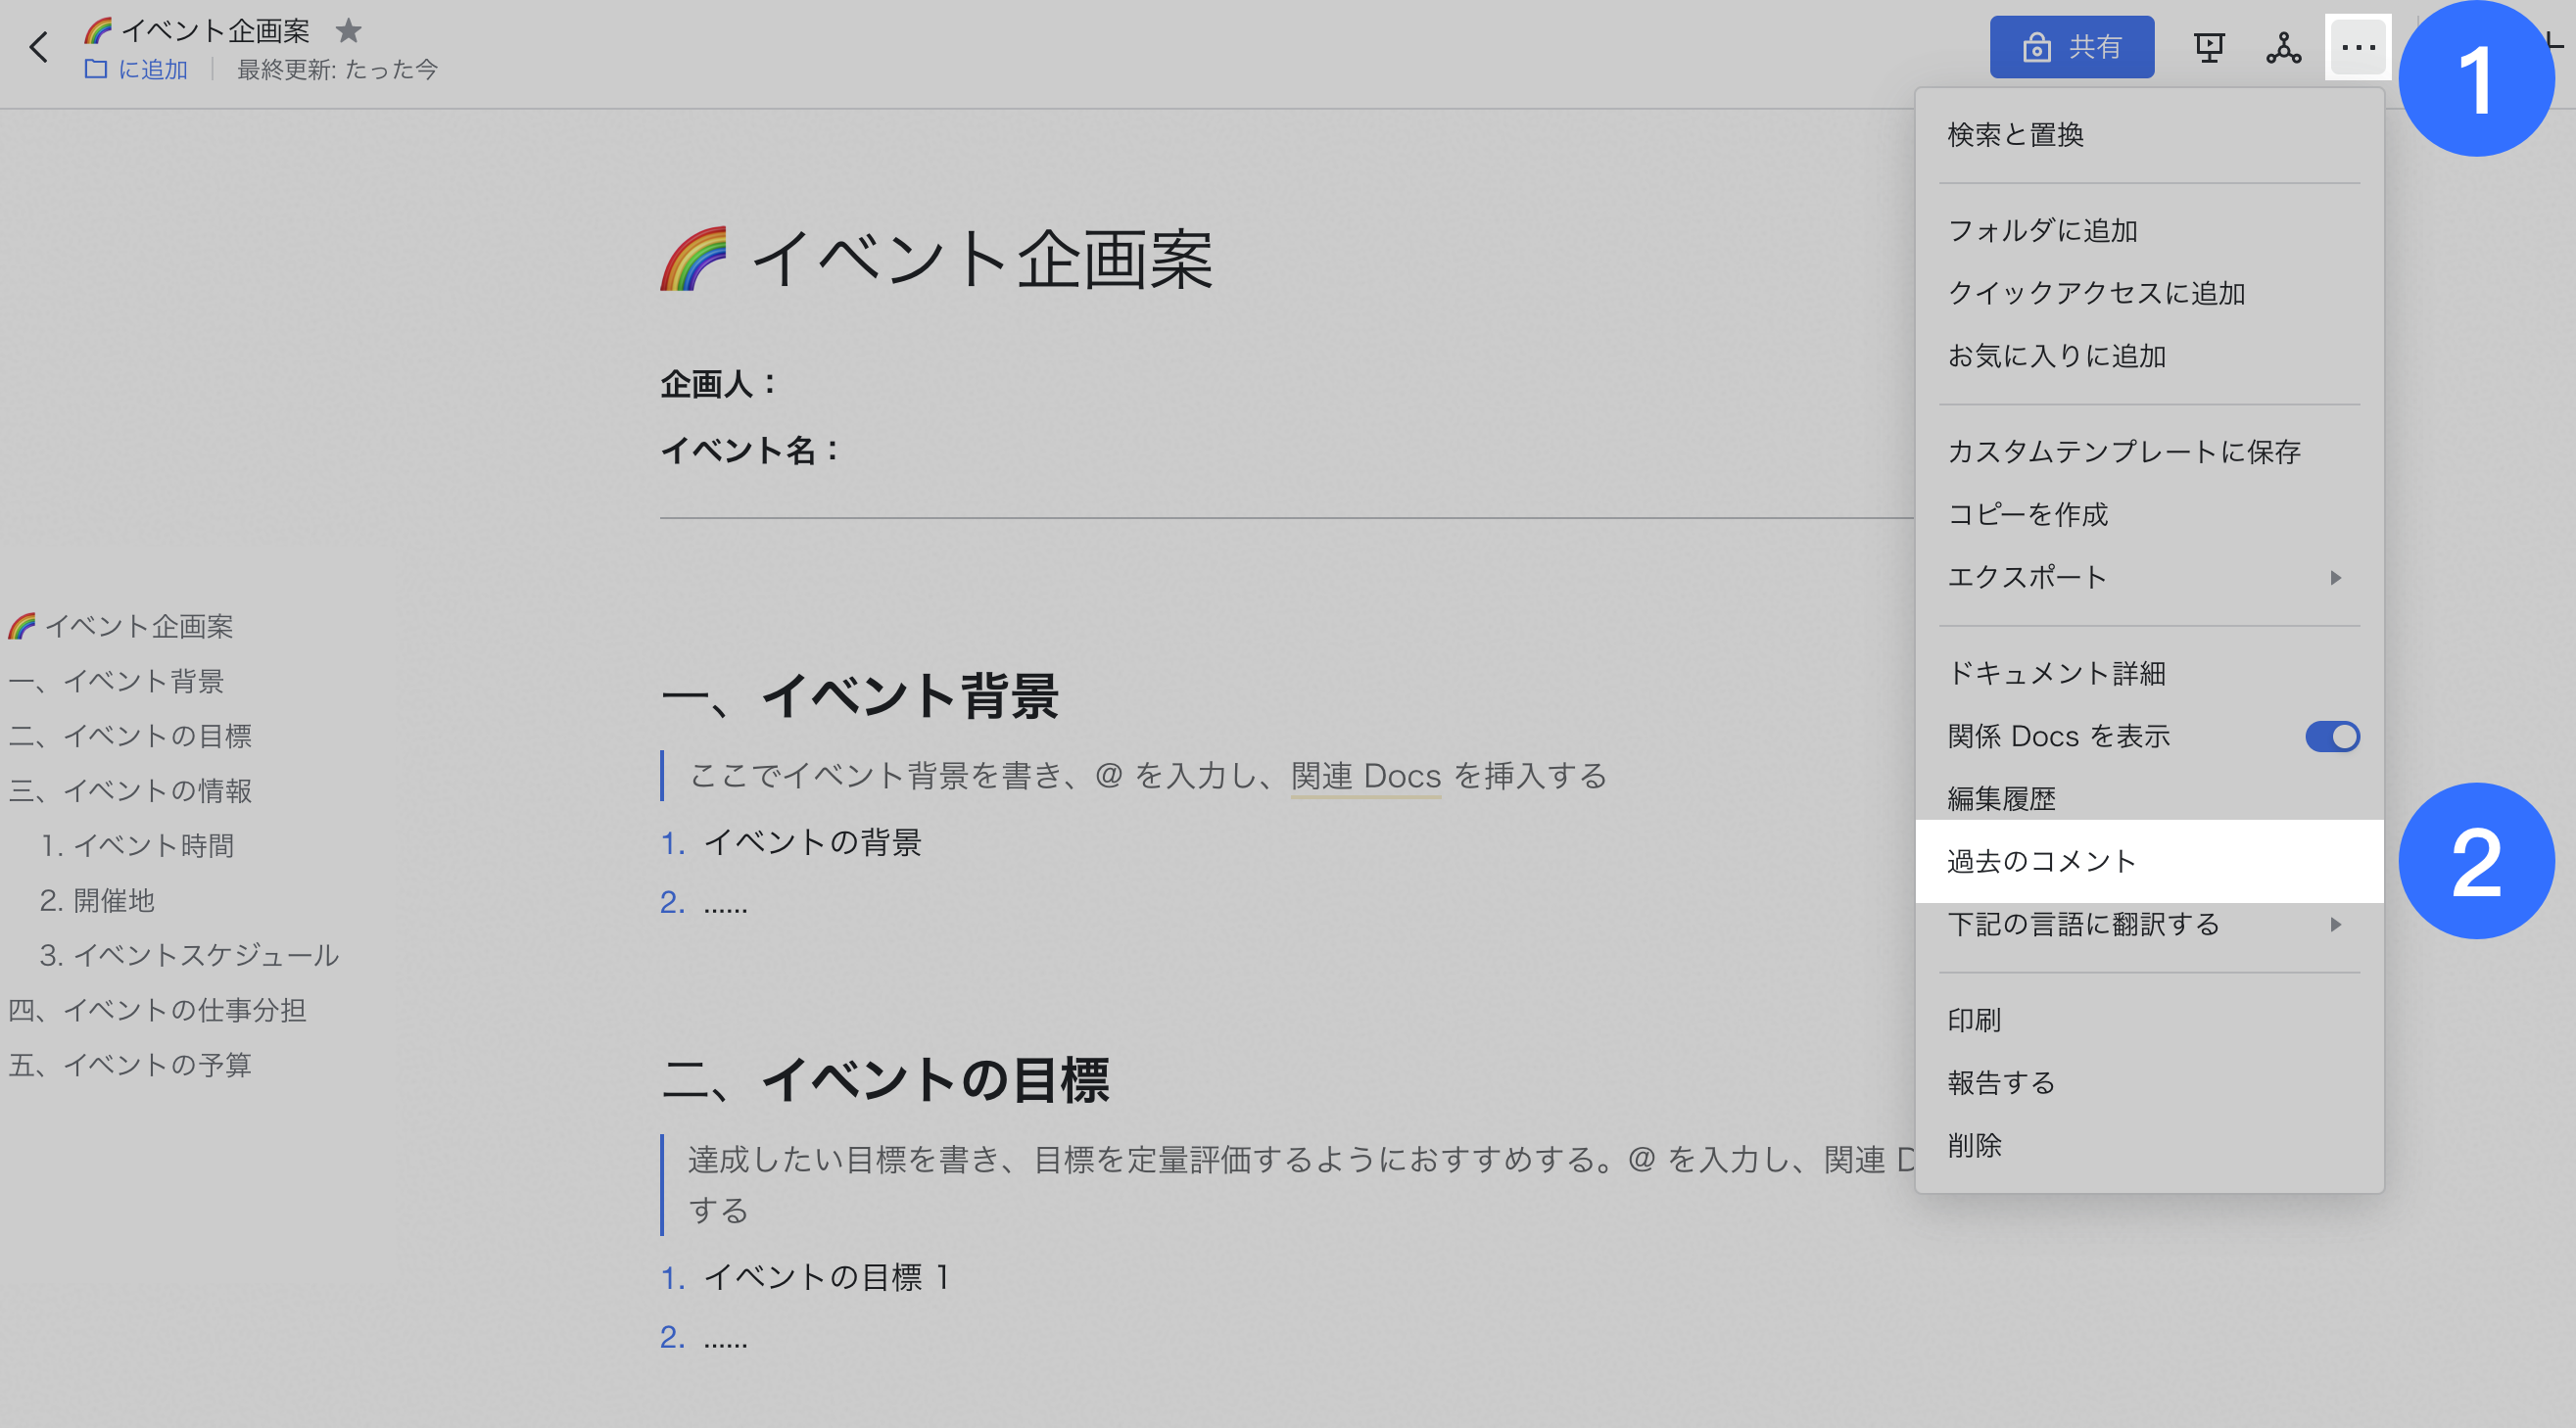Click rainbow emoji in document title
This screenshot has height=1428, width=2576.
point(694,259)
